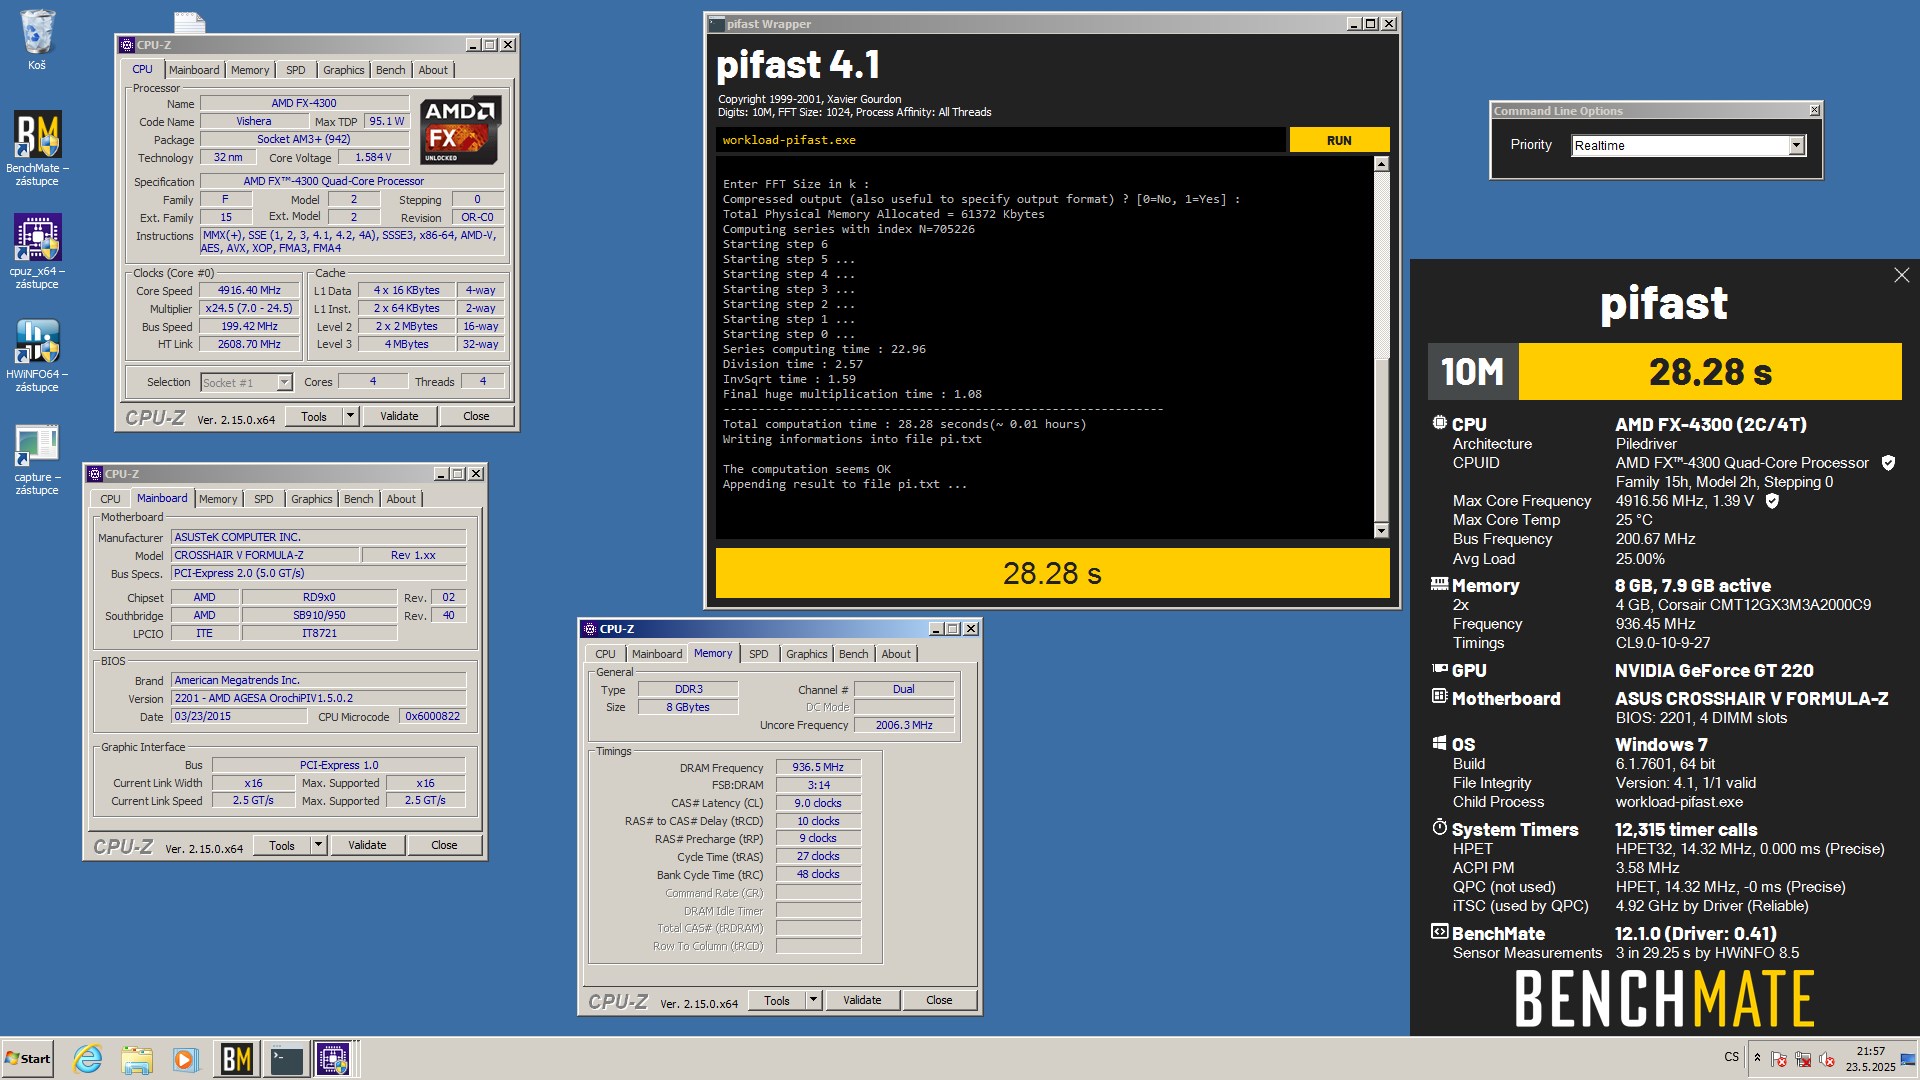1920x1080 pixels.
Task: Click the yellow RUN button in pifast
Action: 1339,140
